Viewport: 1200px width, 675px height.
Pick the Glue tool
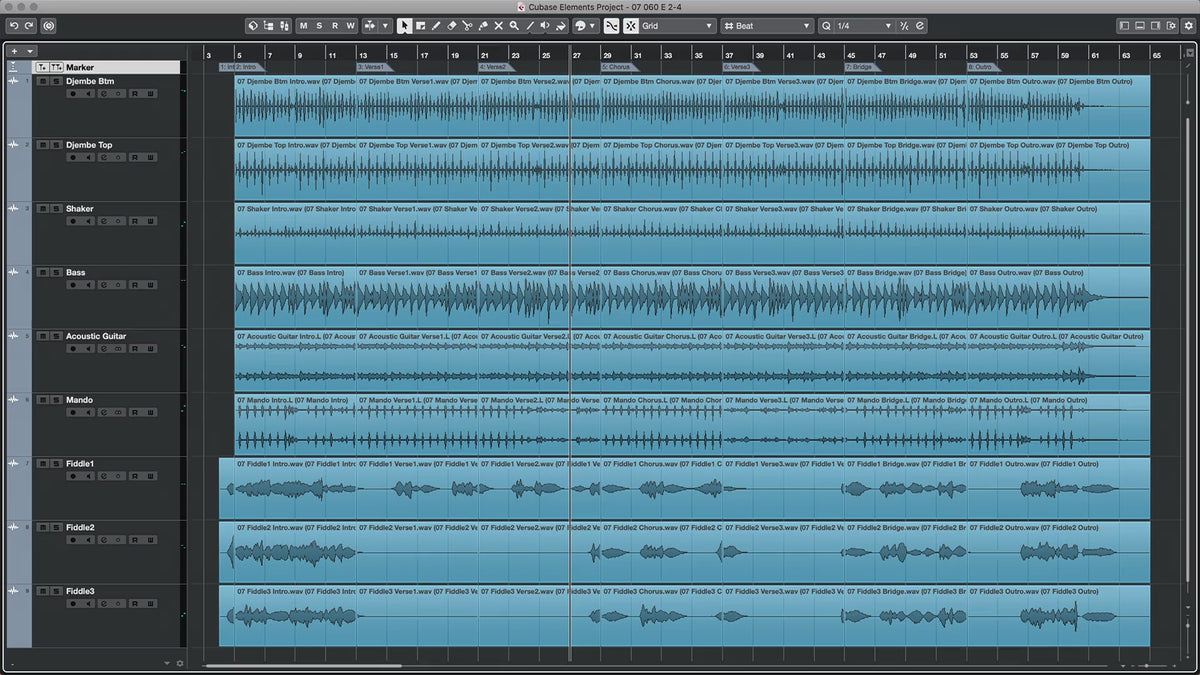(483, 26)
